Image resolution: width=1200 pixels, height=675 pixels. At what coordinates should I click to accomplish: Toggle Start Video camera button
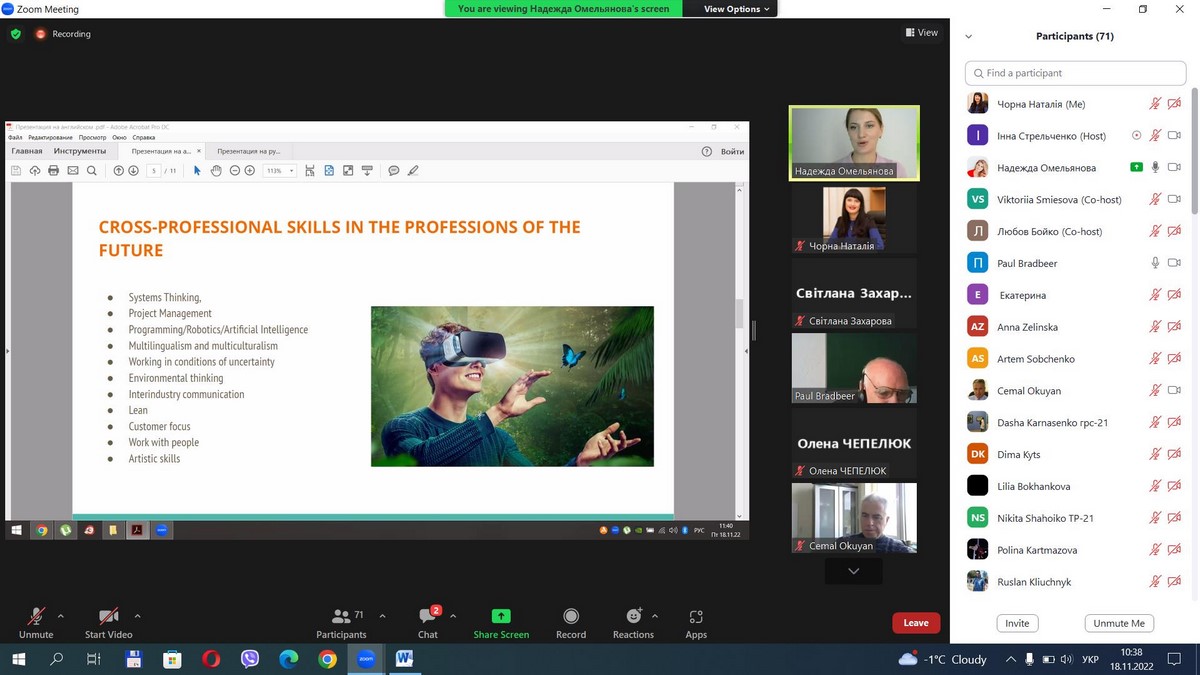click(x=108, y=617)
